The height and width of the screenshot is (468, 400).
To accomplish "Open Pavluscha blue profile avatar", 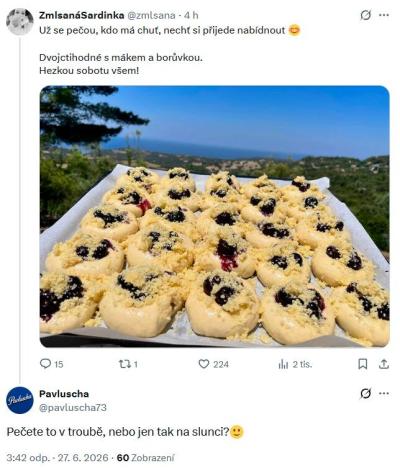I will coord(20,400).
